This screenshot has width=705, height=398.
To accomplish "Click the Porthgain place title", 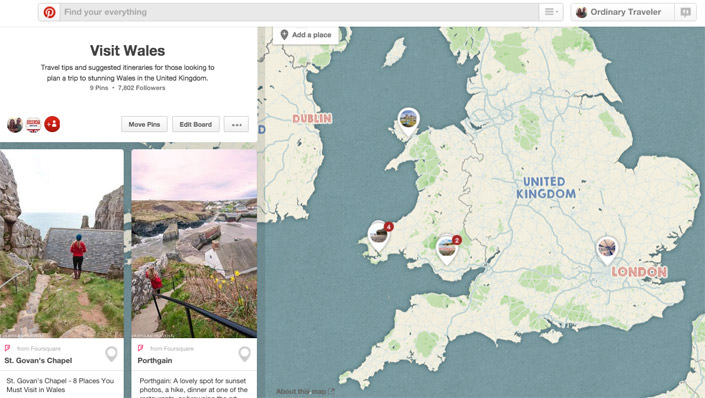I will tap(155, 360).
